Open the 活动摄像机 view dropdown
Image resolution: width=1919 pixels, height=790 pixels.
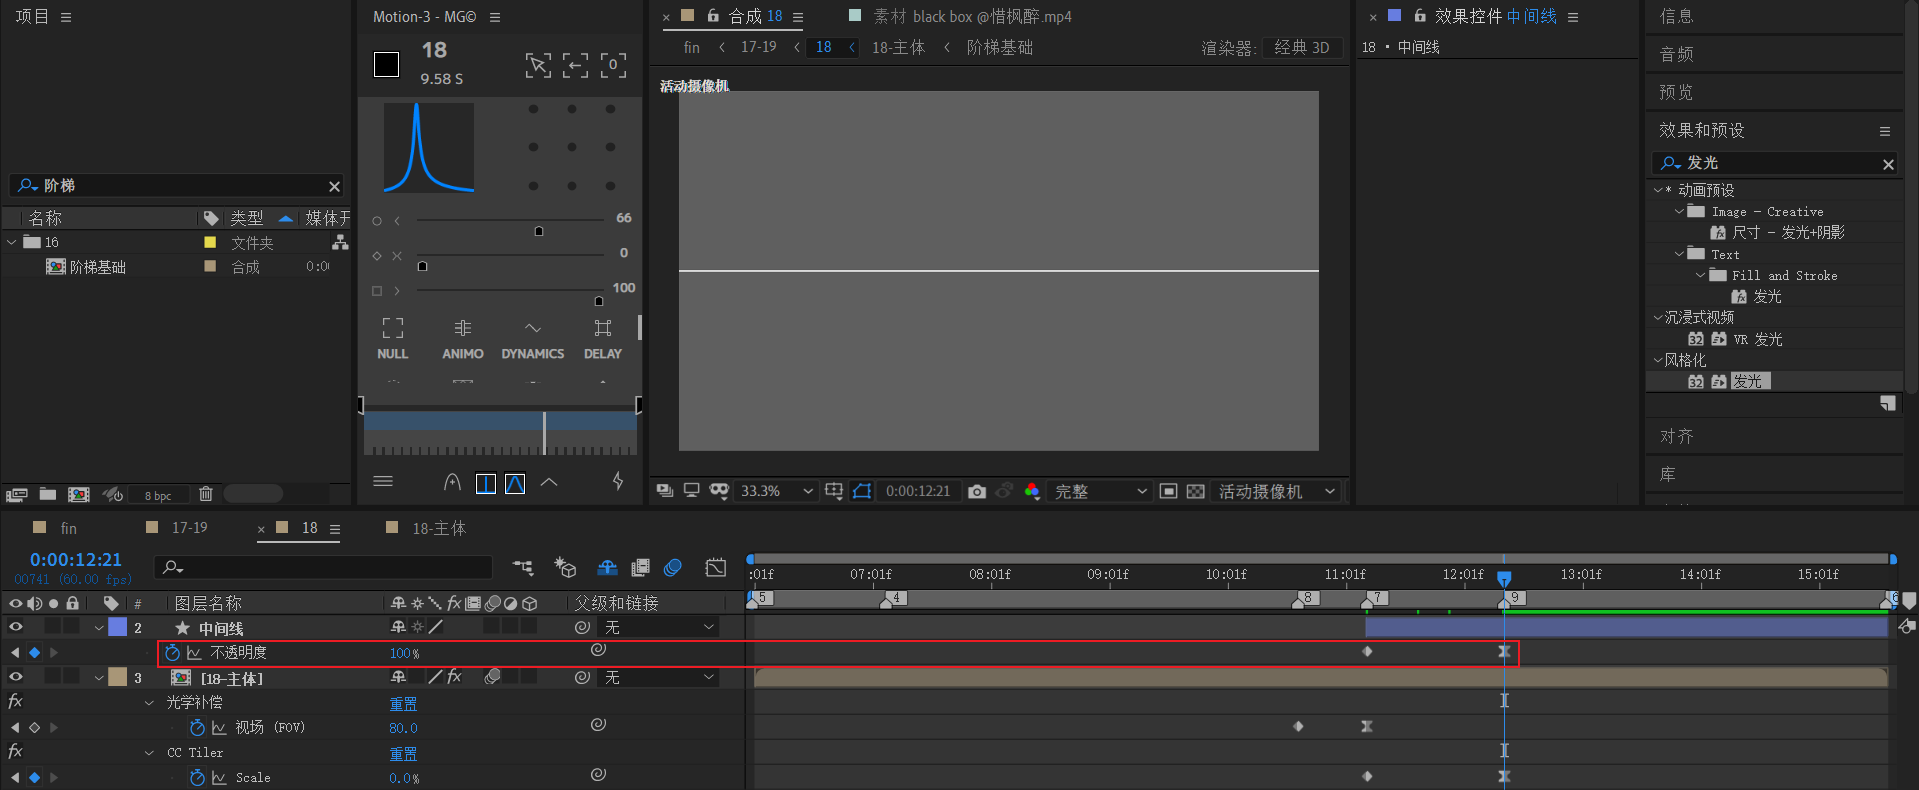tap(1276, 491)
